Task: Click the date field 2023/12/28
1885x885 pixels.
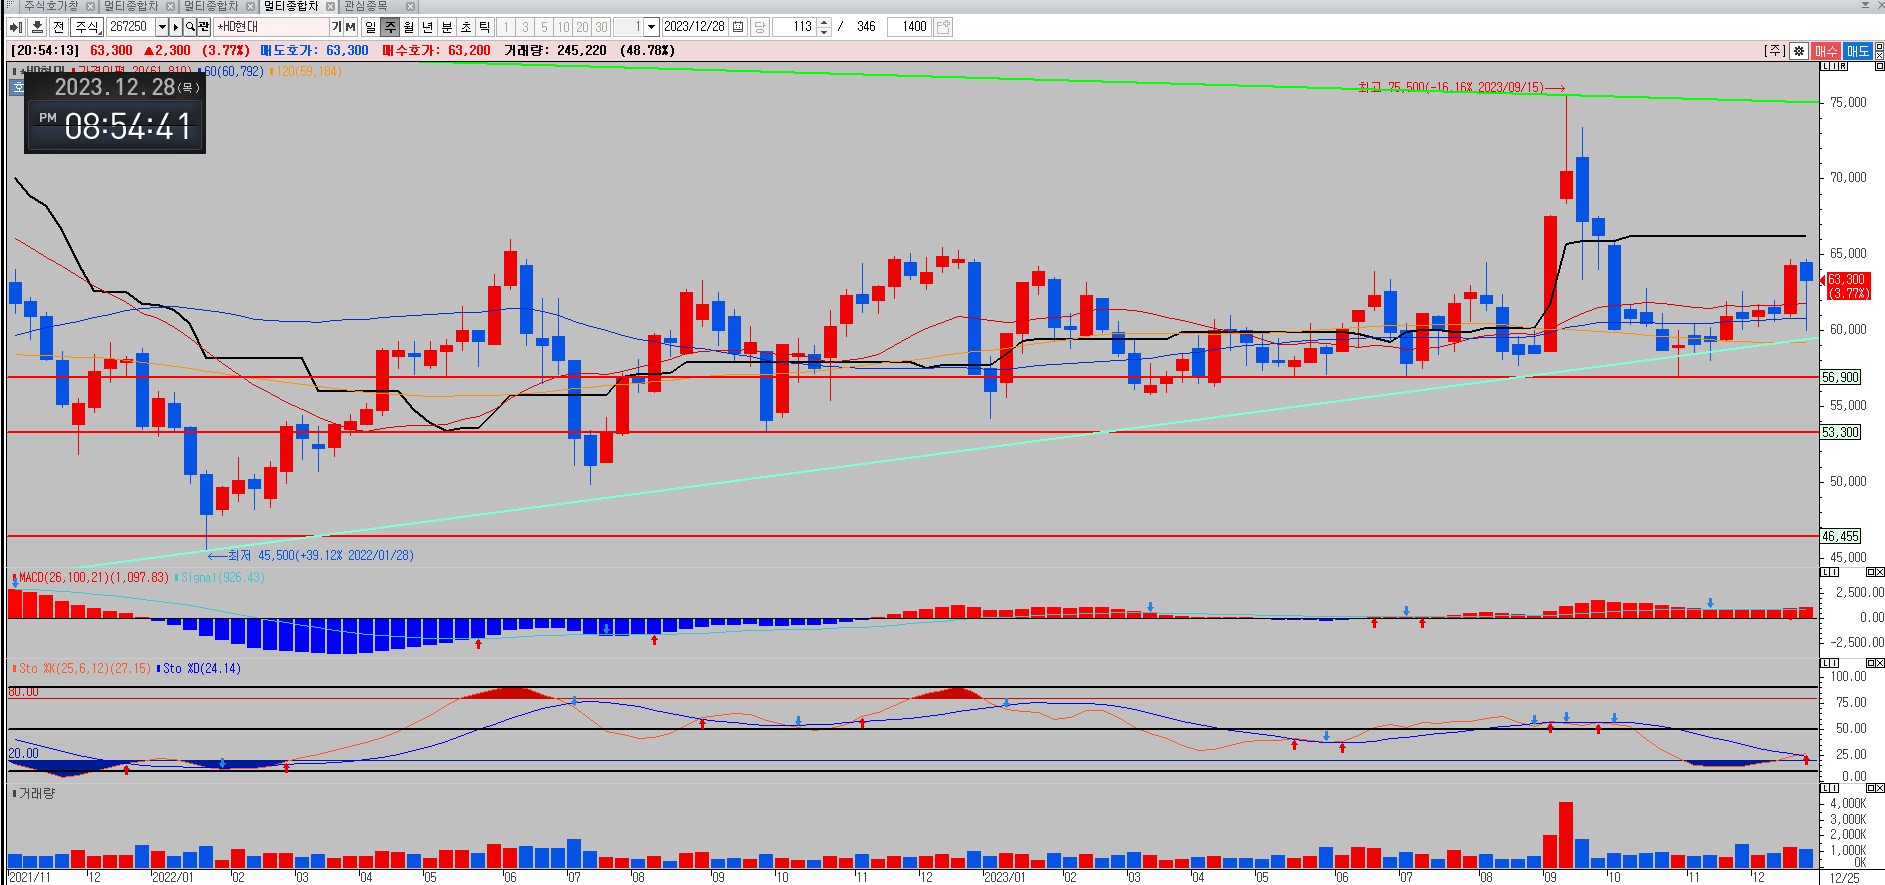Action: (695, 27)
